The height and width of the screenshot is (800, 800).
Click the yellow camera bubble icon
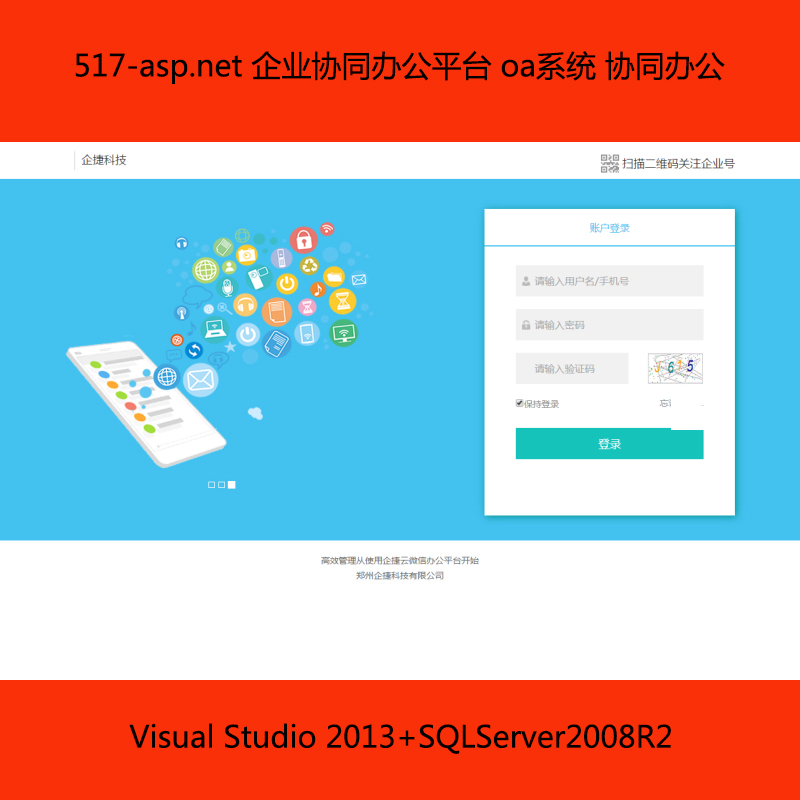pos(247,255)
